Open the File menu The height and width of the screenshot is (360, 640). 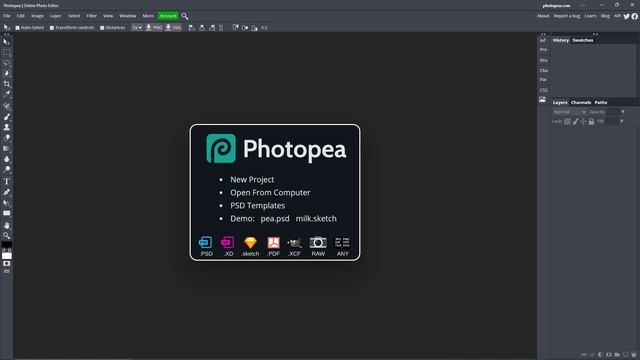tap(7, 16)
